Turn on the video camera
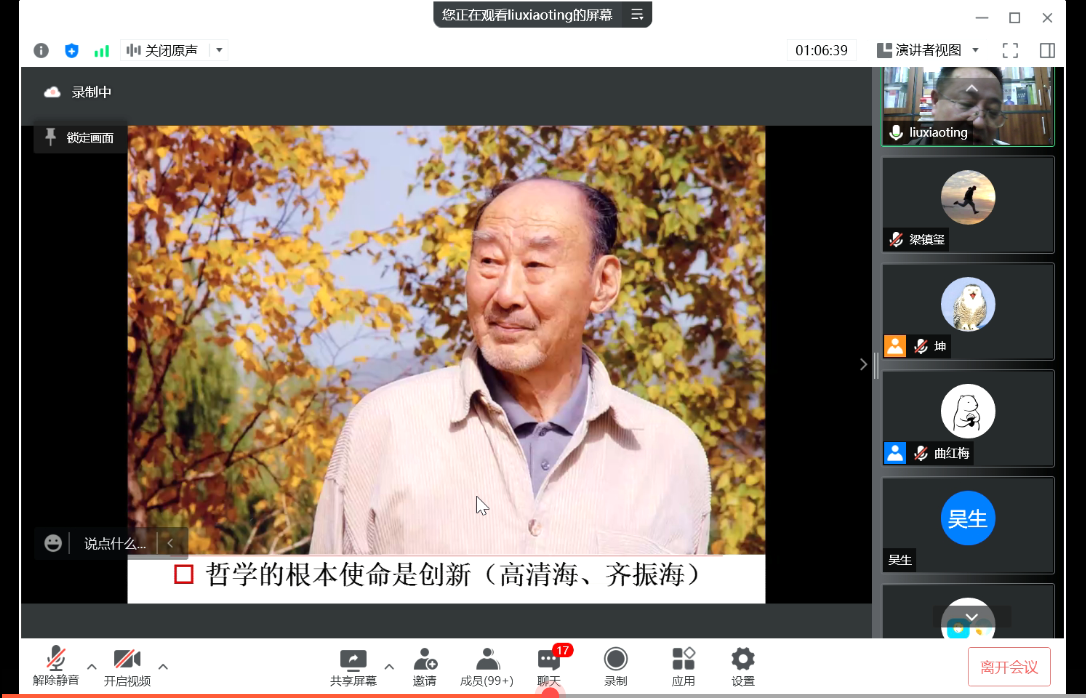Screen dimensions: 1086x698 (x=127, y=667)
